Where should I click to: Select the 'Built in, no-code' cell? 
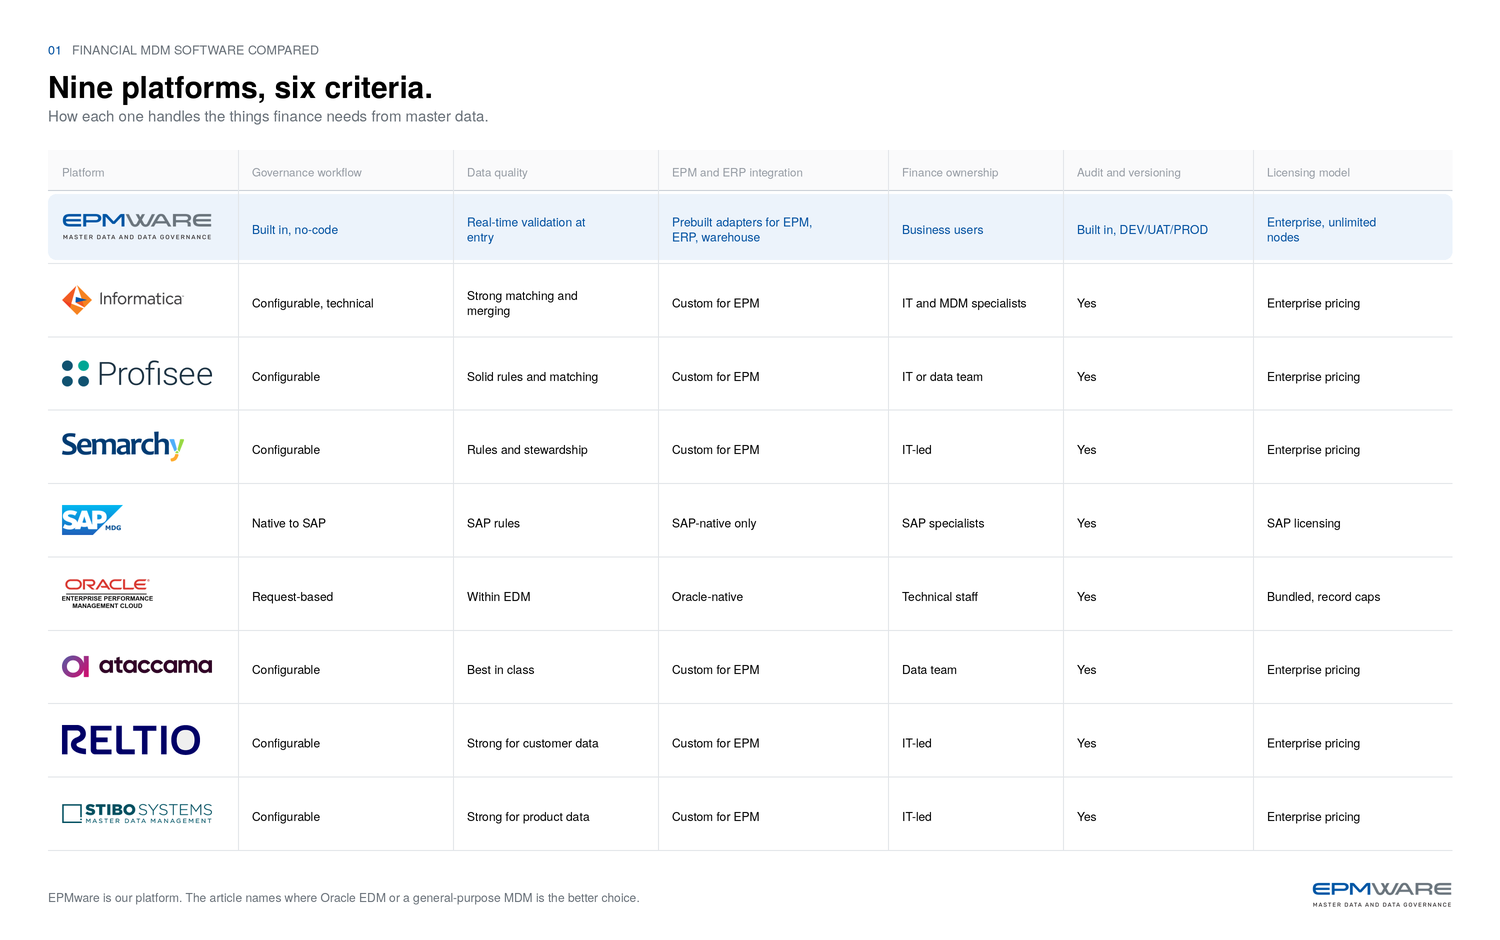tap(295, 230)
